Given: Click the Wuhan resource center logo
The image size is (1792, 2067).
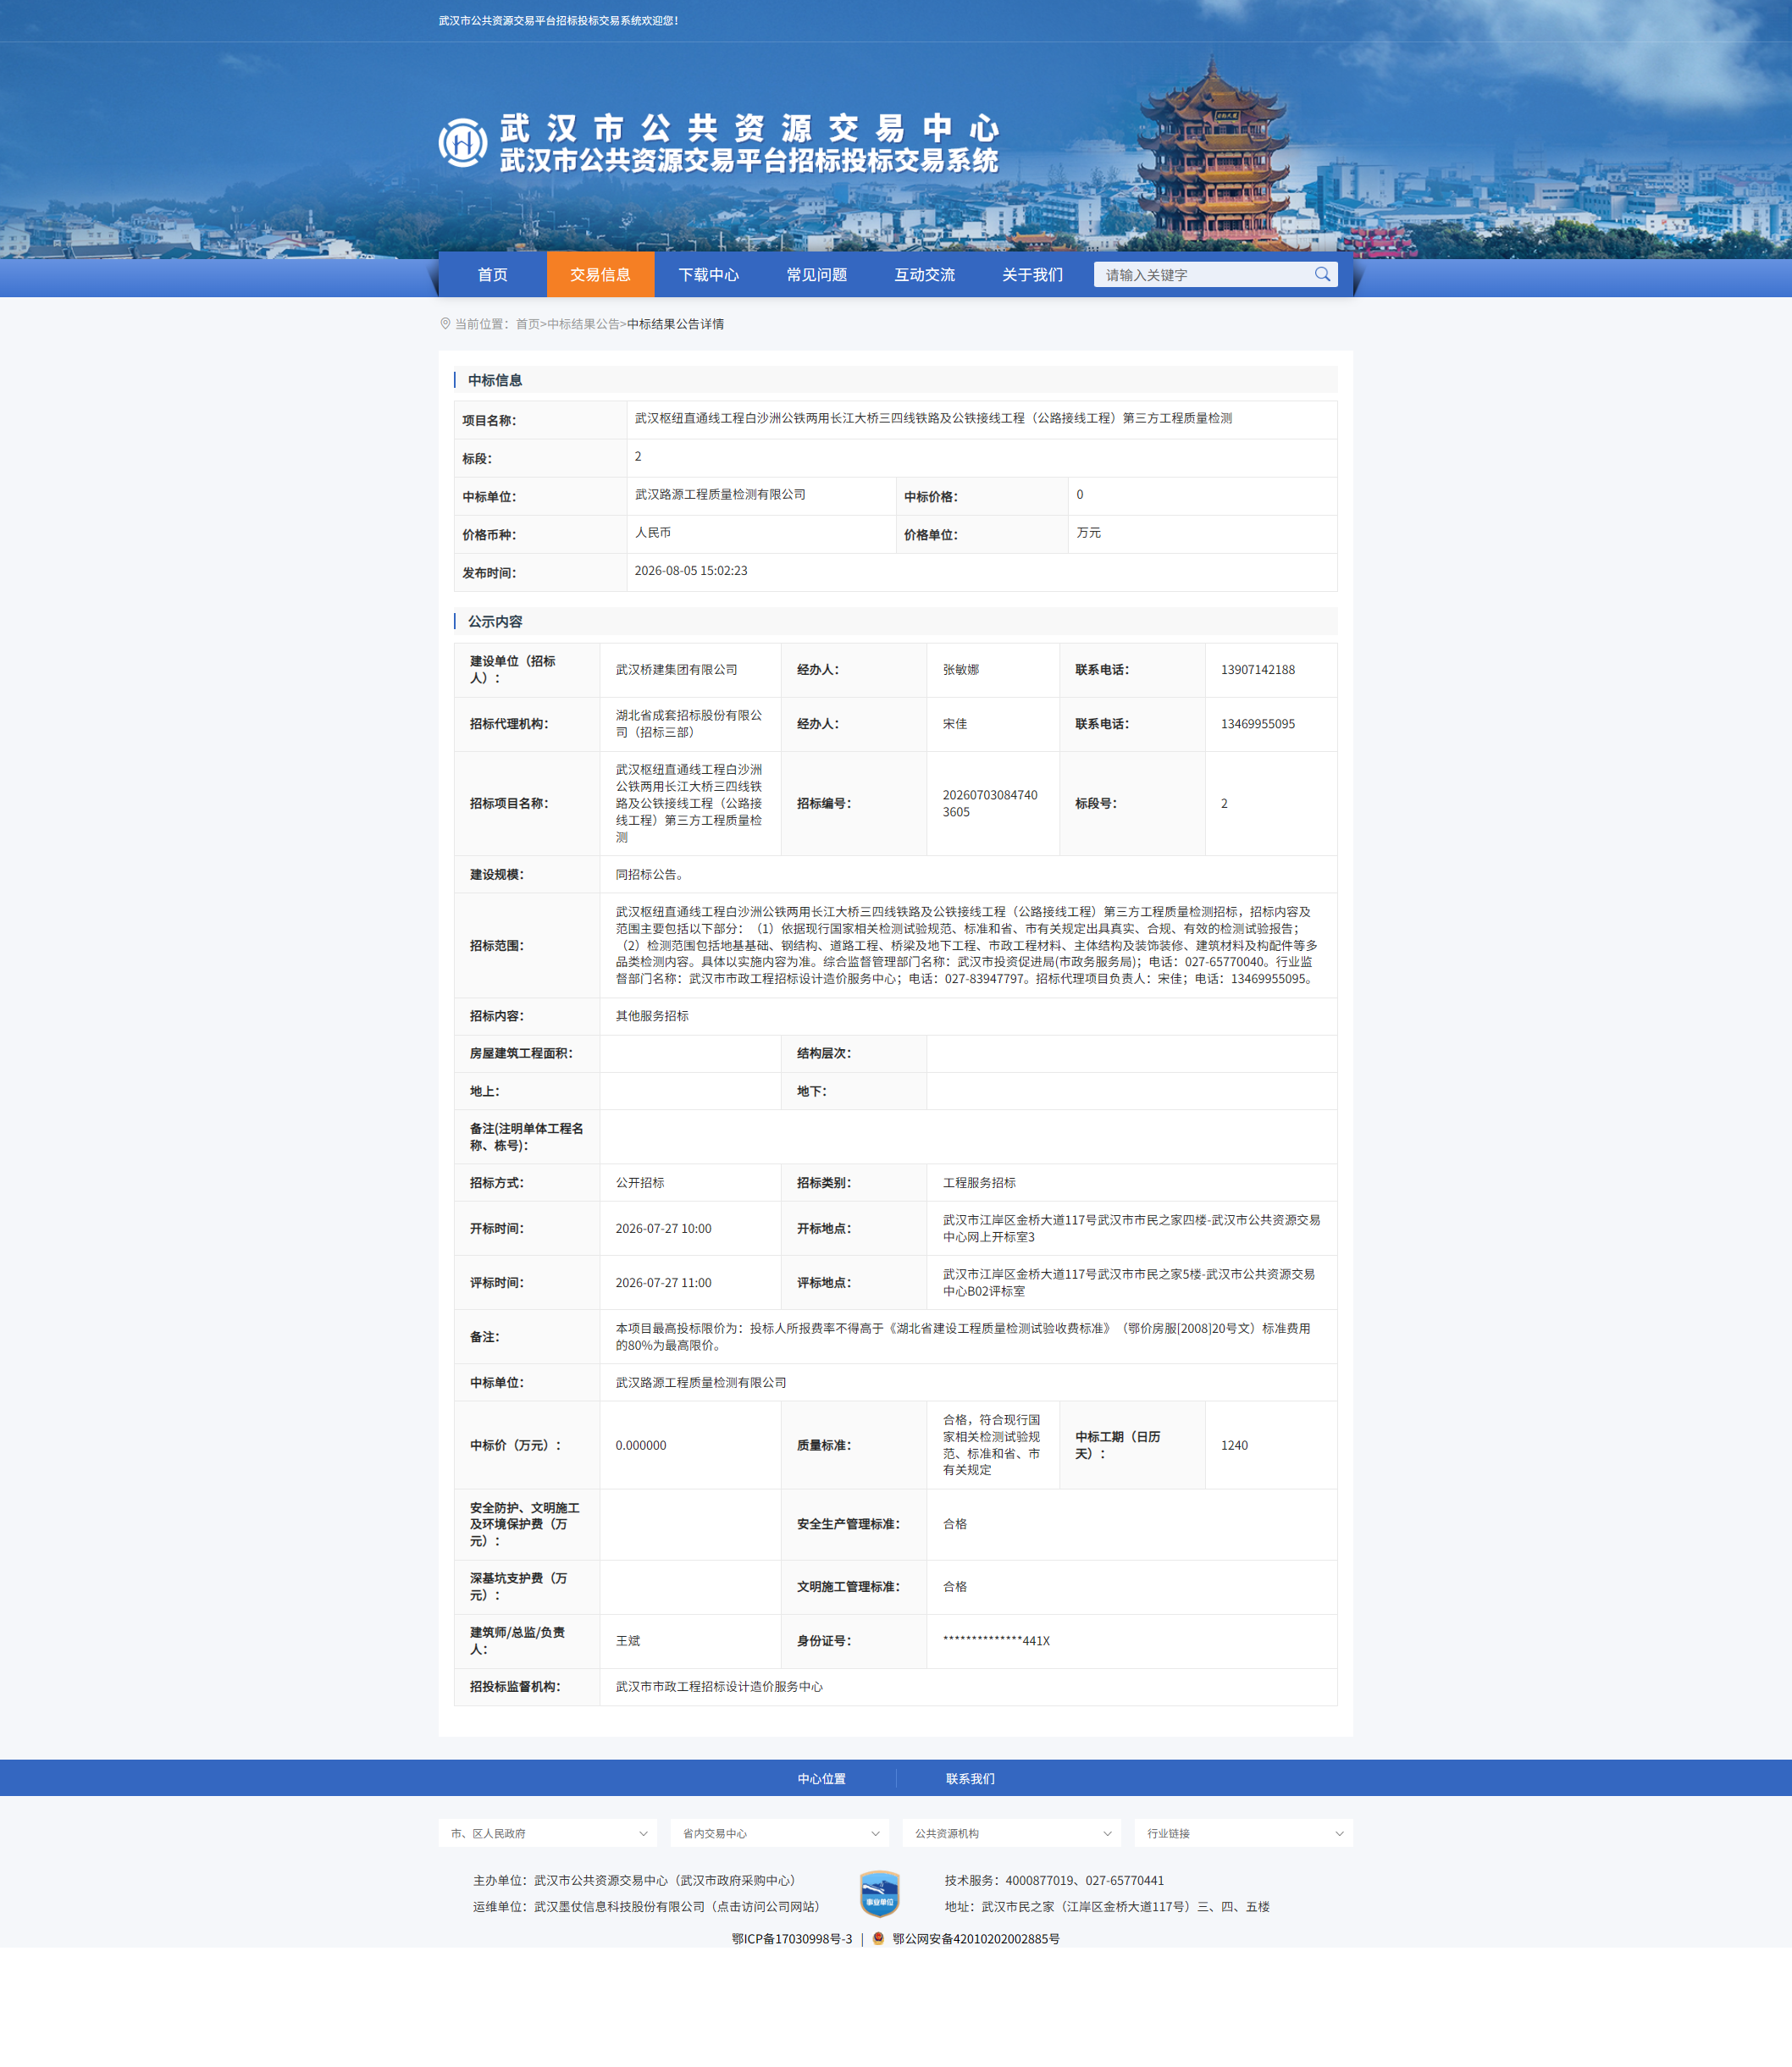Looking at the screenshot, I should coord(463,143).
